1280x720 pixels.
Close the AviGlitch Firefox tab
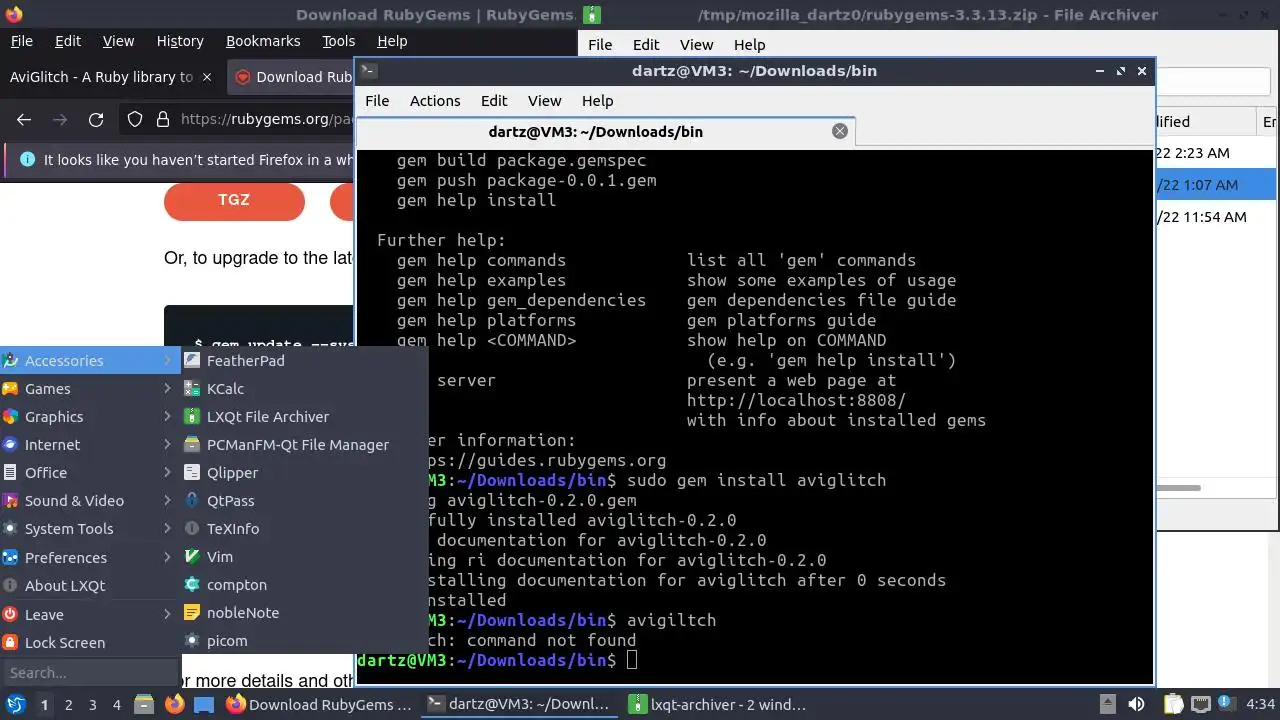[x=207, y=77]
